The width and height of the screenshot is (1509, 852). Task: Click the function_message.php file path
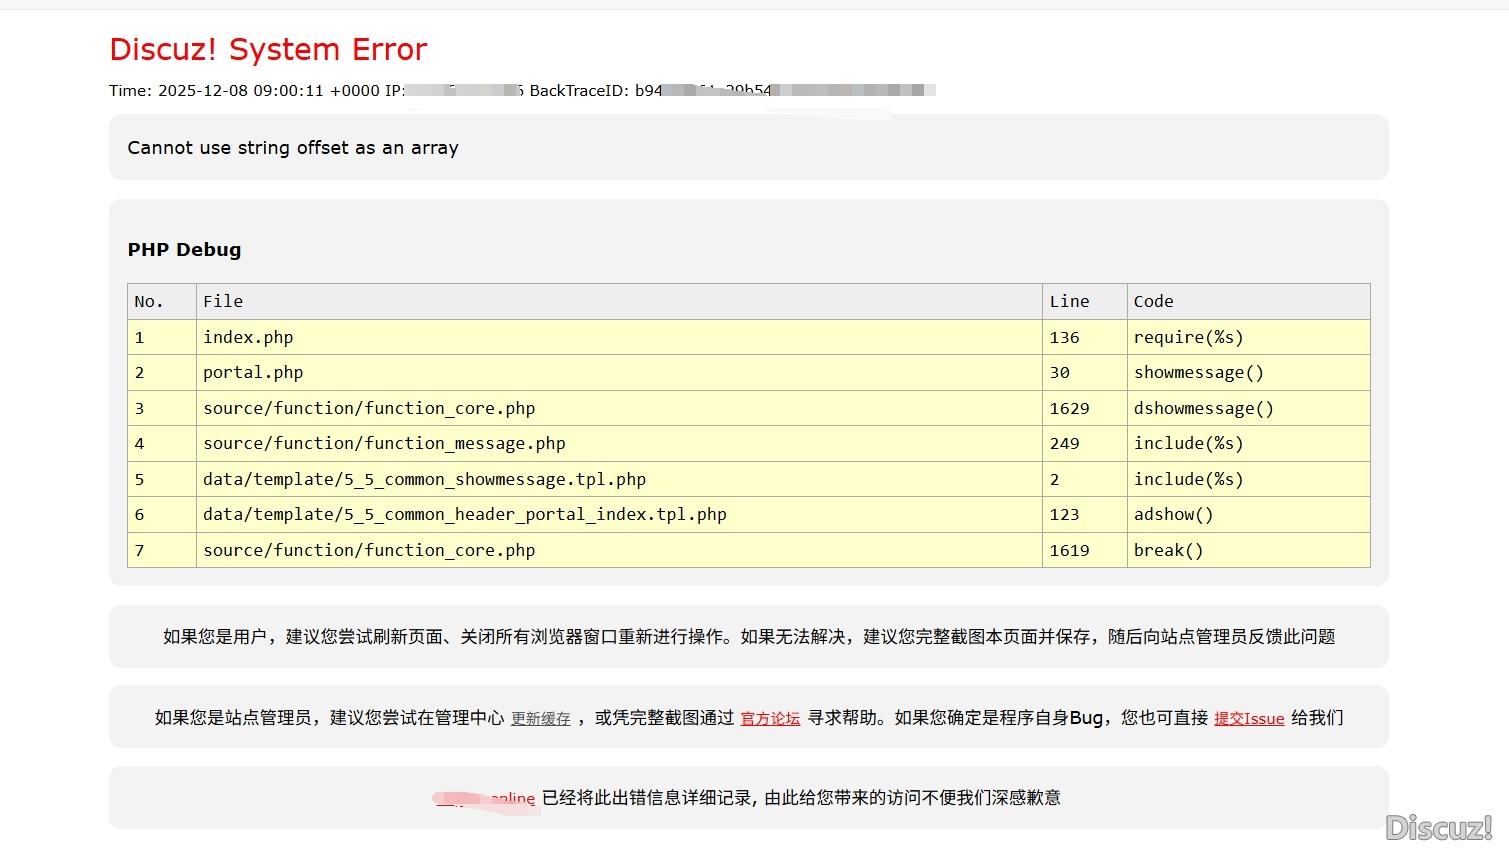384,443
